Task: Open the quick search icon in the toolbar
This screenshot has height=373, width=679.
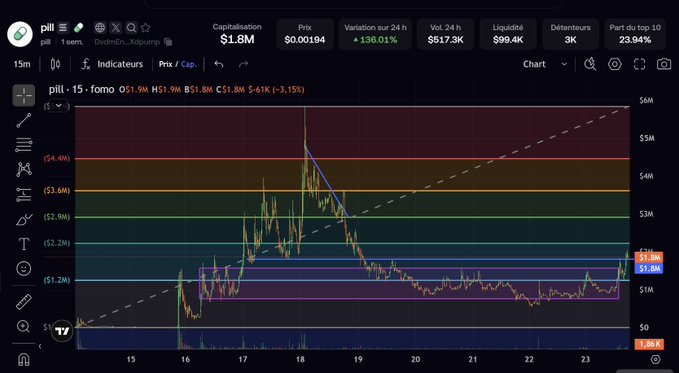Action: point(590,64)
